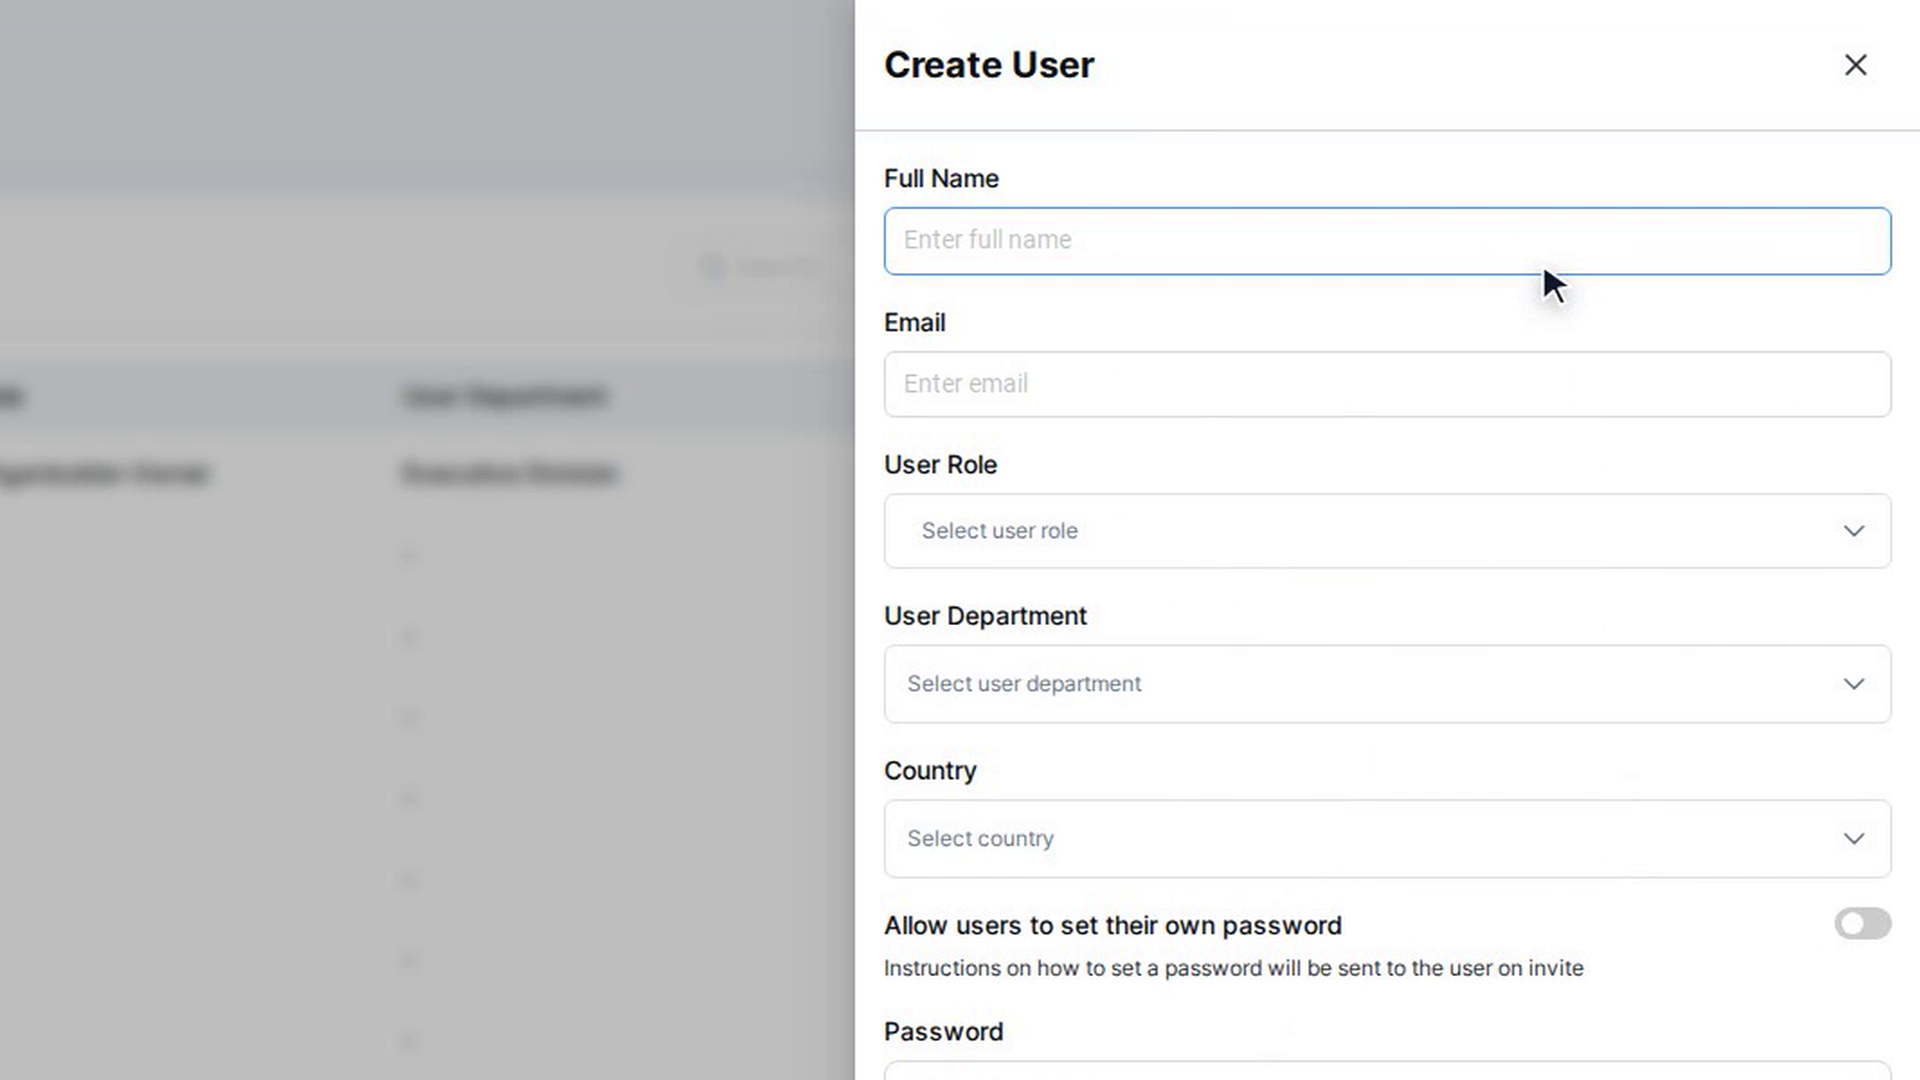
Task: Click the User Role label
Action: (x=940, y=465)
